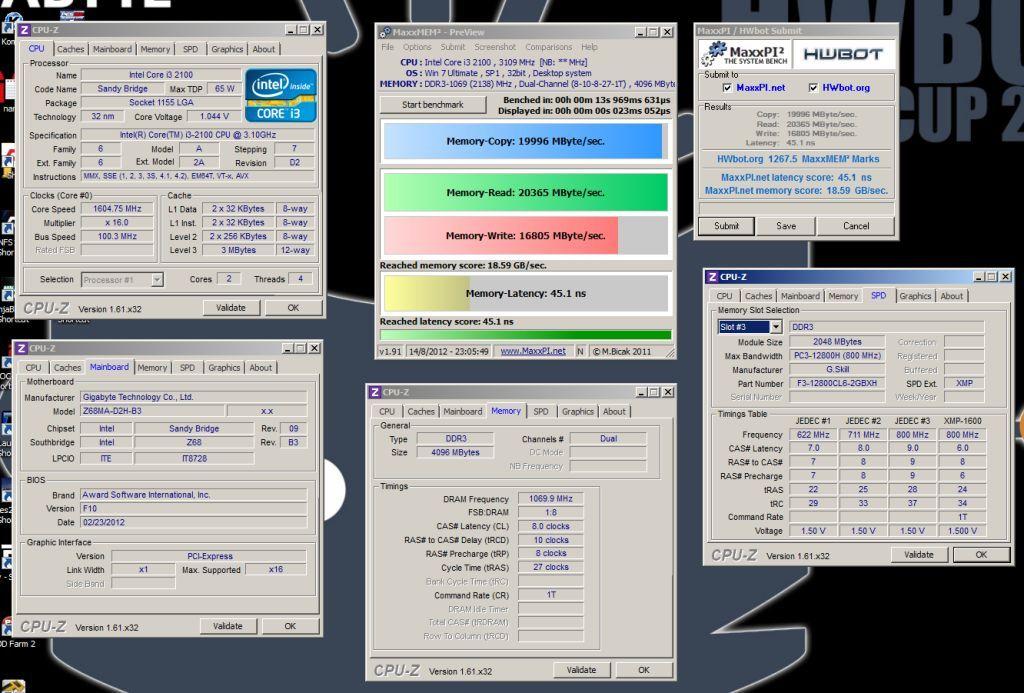Viewport: 1024px width, 693px height.
Task: Click the BIOS date 02/23/2012 value
Action: pyautogui.click(x=193, y=523)
